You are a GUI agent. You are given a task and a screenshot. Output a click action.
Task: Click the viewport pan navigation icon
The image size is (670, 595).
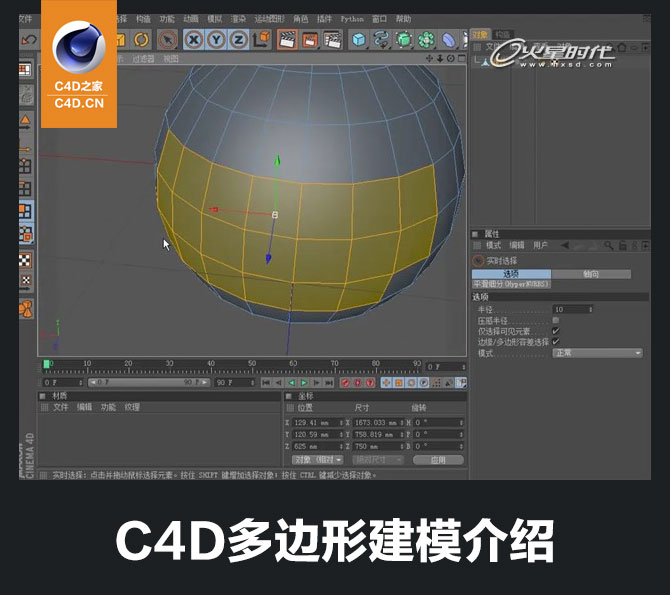429,59
